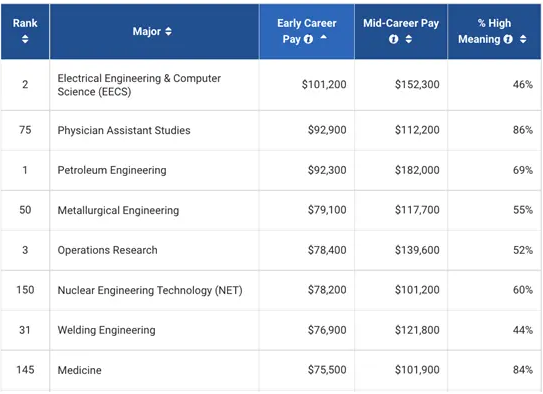Select Nuclear Engineering Technology (NET) major
543x394 pixels.
pos(150,290)
